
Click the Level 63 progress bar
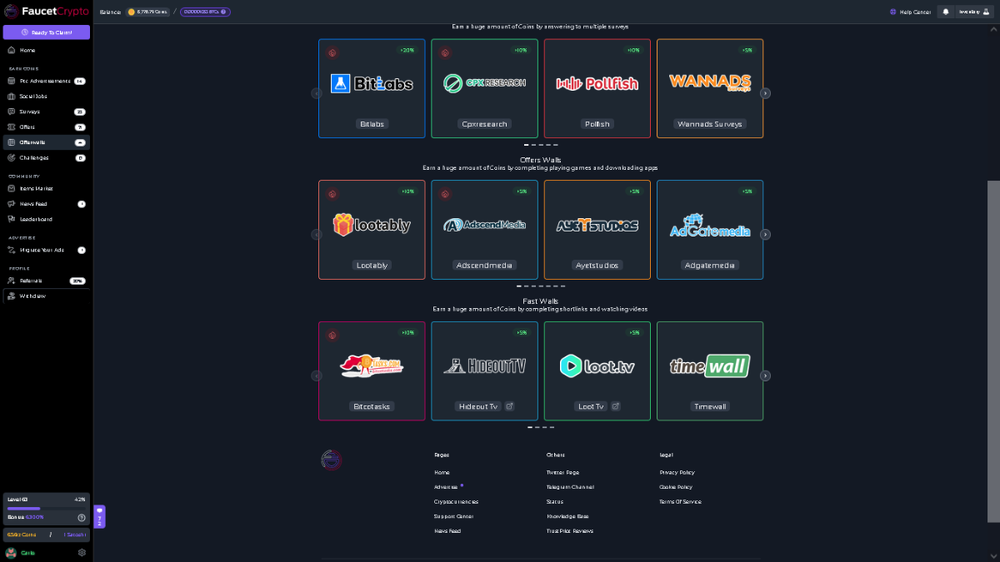(x=46, y=508)
